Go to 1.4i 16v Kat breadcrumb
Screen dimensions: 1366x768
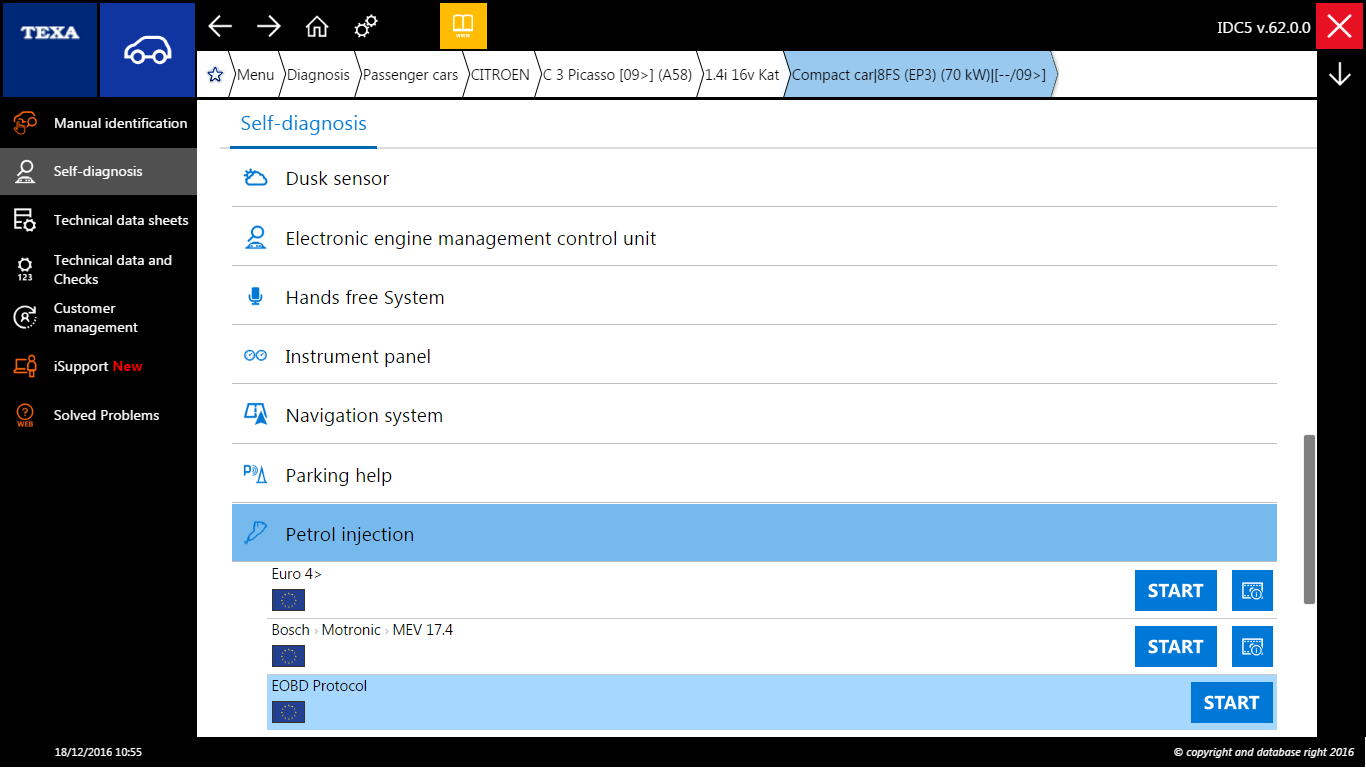(x=742, y=75)
